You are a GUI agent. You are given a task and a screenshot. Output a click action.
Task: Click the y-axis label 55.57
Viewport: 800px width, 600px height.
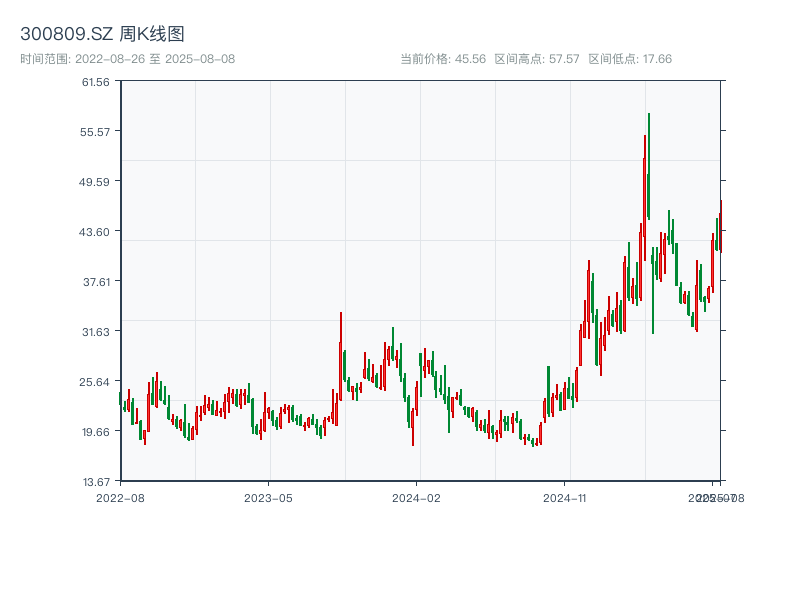[x=95, y=132]
